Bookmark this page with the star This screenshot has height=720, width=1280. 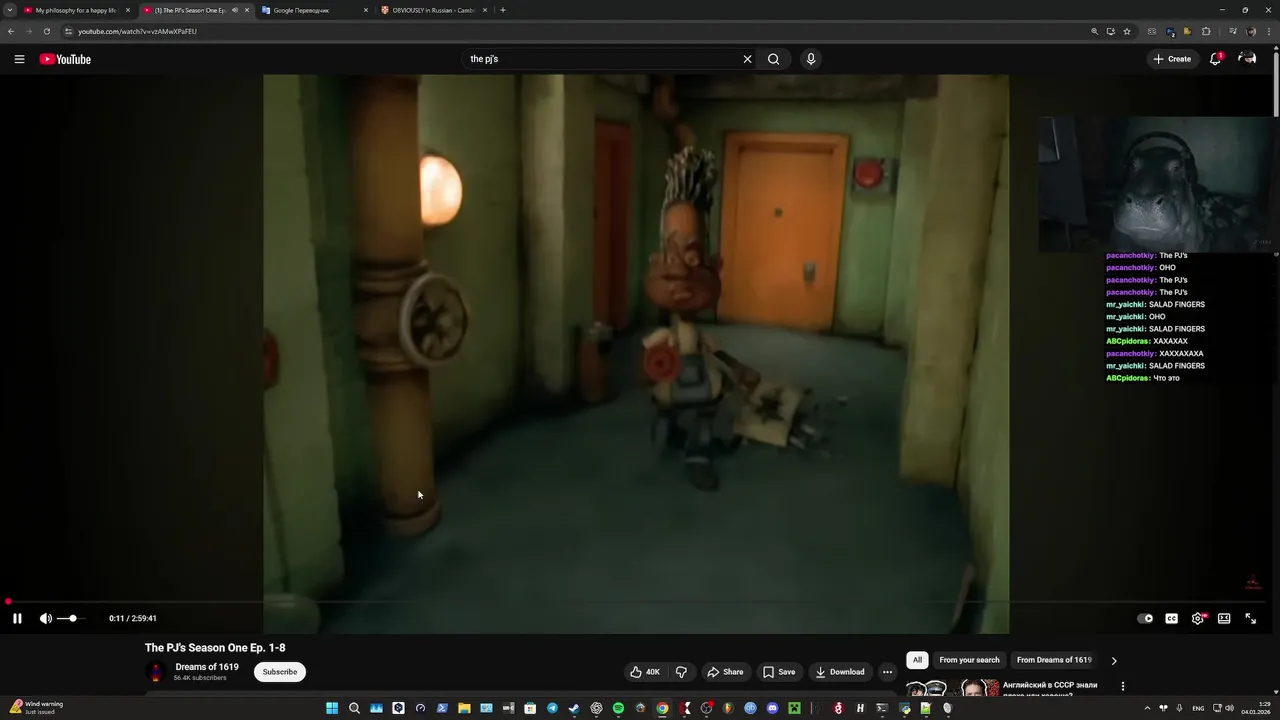tap(1127, 31)
